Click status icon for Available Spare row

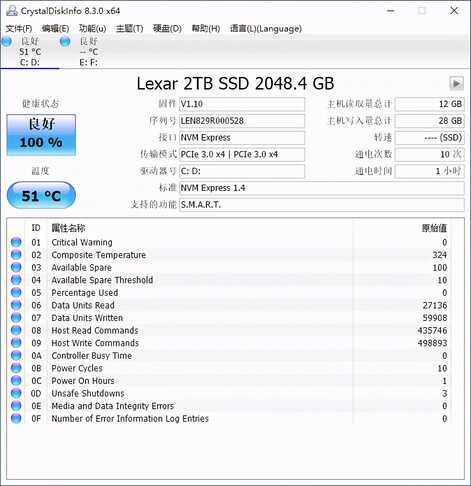click(16, 267)
